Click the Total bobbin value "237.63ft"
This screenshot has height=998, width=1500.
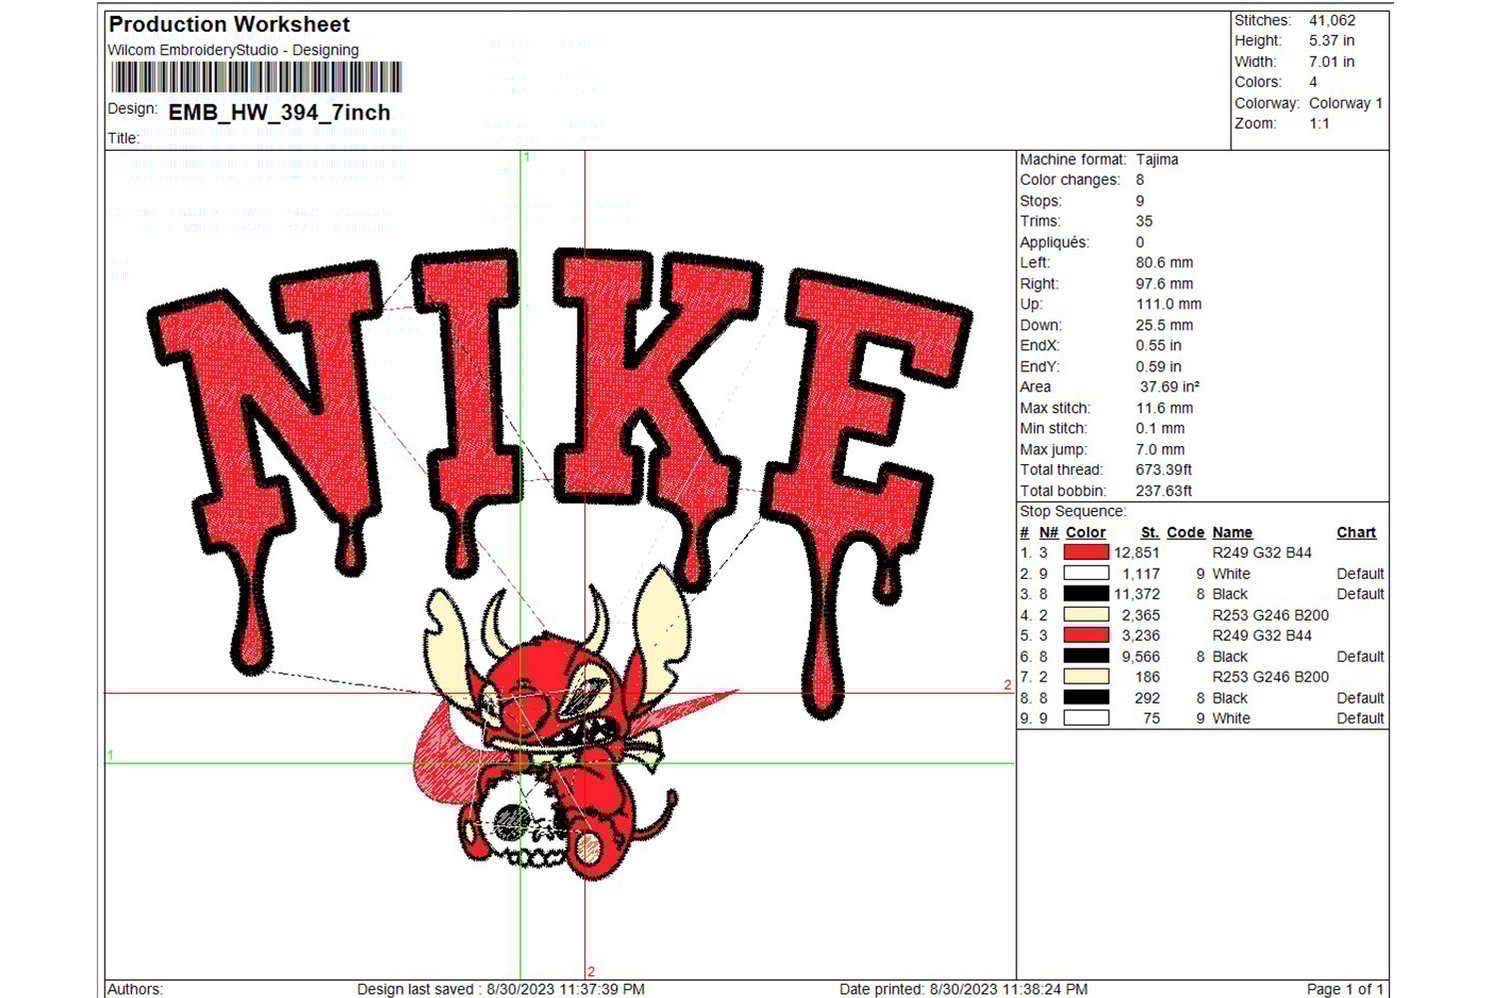coord(1164,491)
